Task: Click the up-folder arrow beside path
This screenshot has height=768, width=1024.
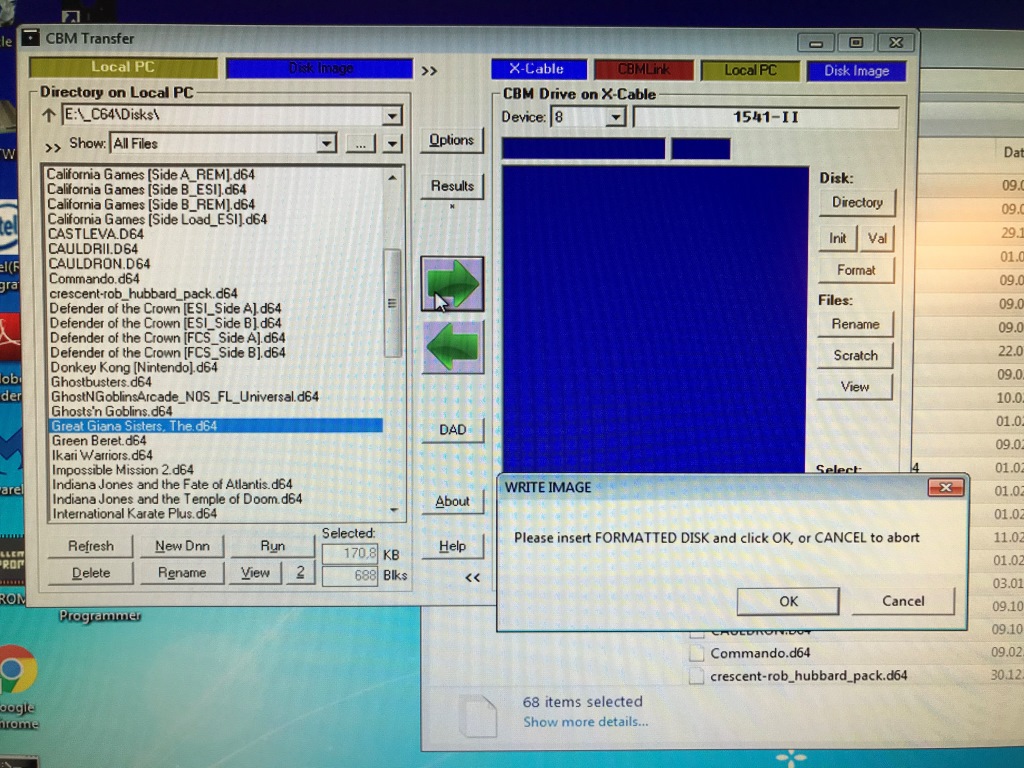Action: point(47,116)
